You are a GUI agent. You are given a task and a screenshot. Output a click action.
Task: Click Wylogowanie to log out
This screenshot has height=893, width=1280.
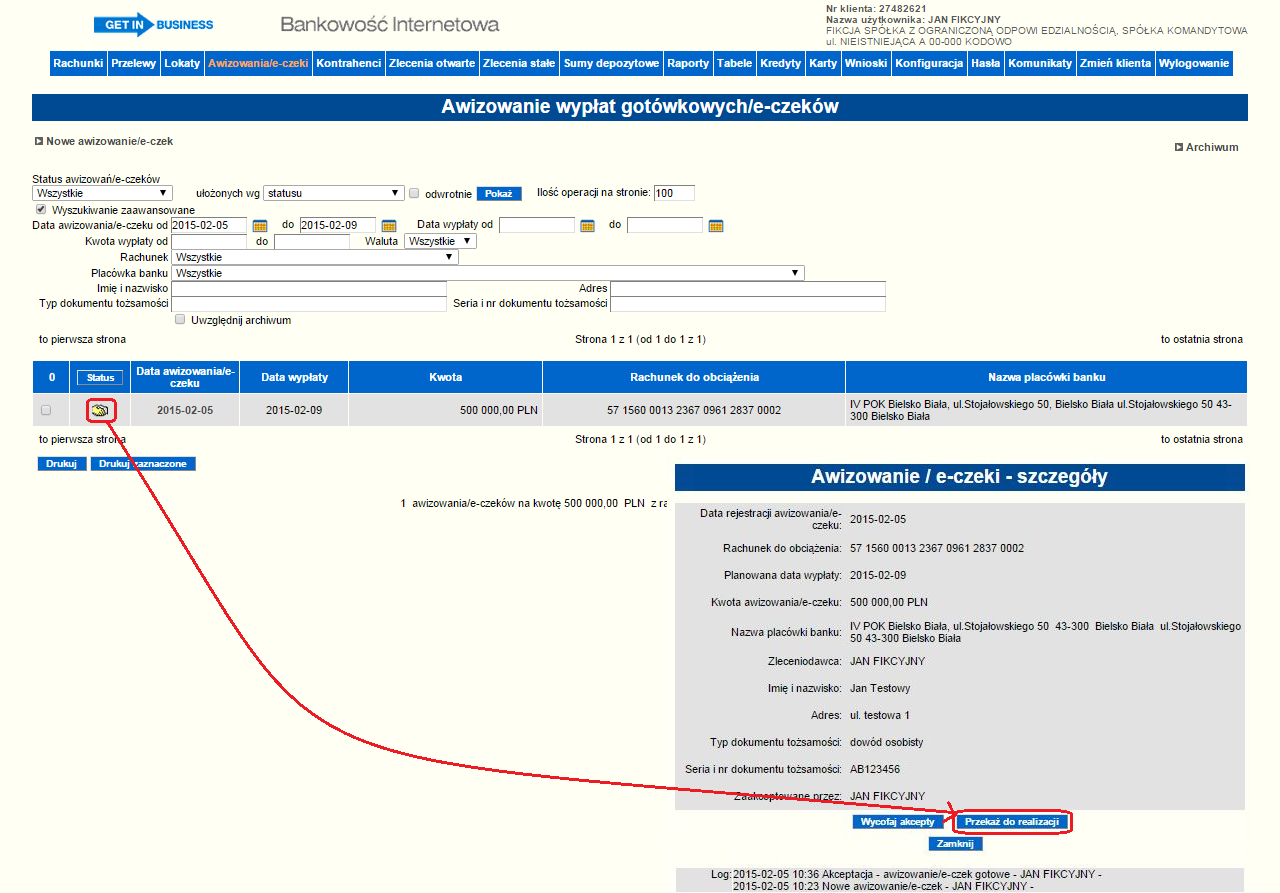(1194, 63)
